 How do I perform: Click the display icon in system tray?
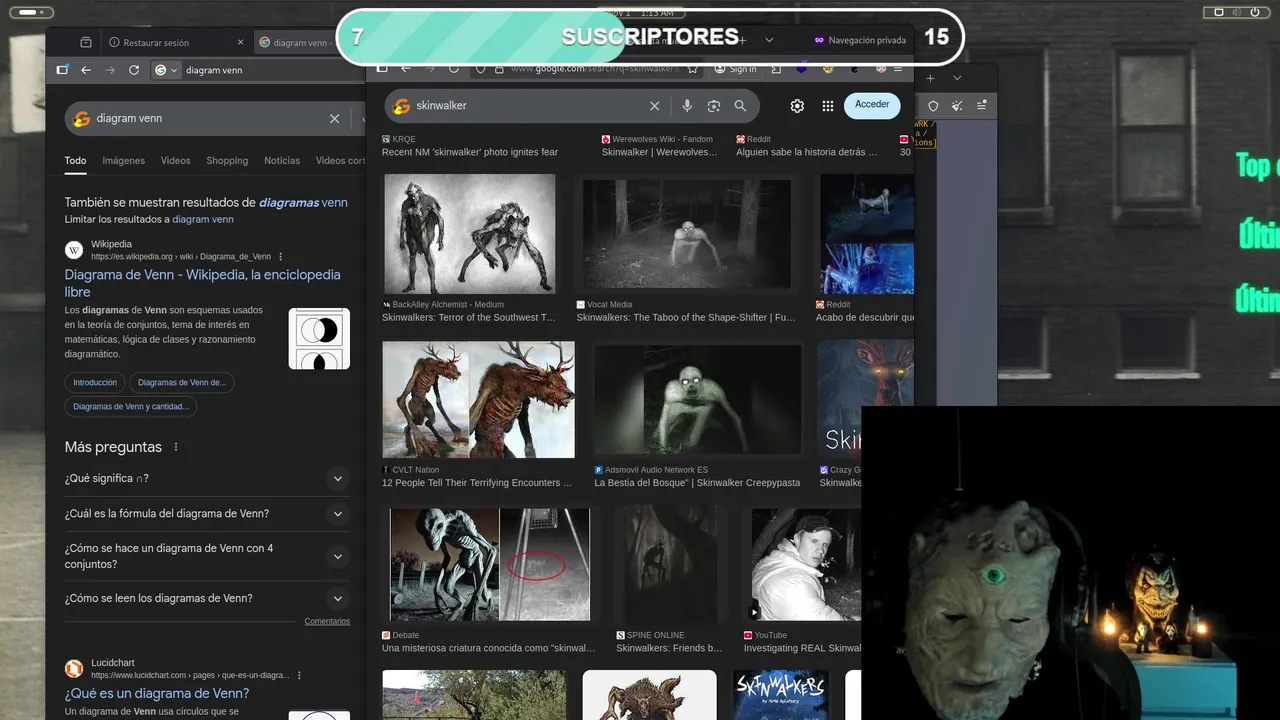(1218, 12)
